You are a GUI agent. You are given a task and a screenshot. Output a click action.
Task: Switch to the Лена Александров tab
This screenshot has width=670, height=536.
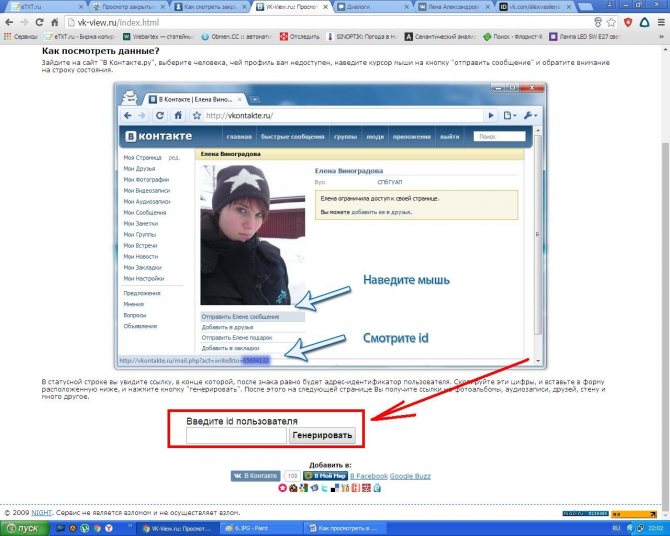(454, 6)
